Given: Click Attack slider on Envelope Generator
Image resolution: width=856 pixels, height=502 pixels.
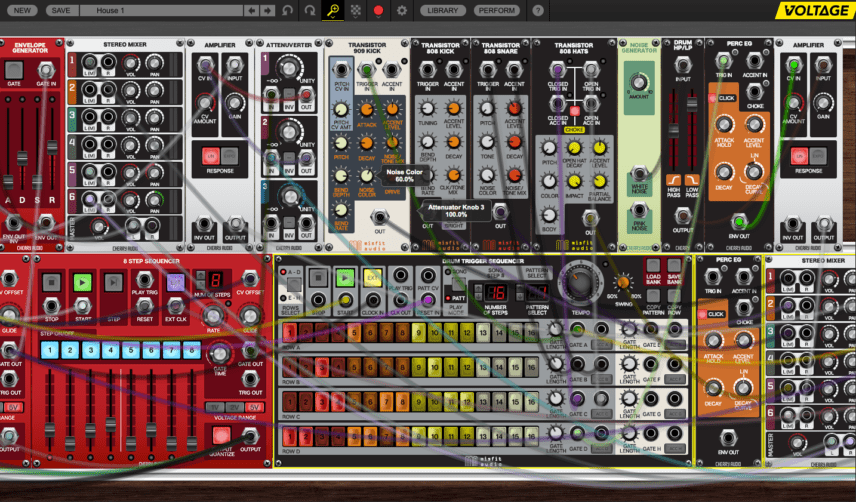Looking at the screenshot, I should [x=8, y=182].
